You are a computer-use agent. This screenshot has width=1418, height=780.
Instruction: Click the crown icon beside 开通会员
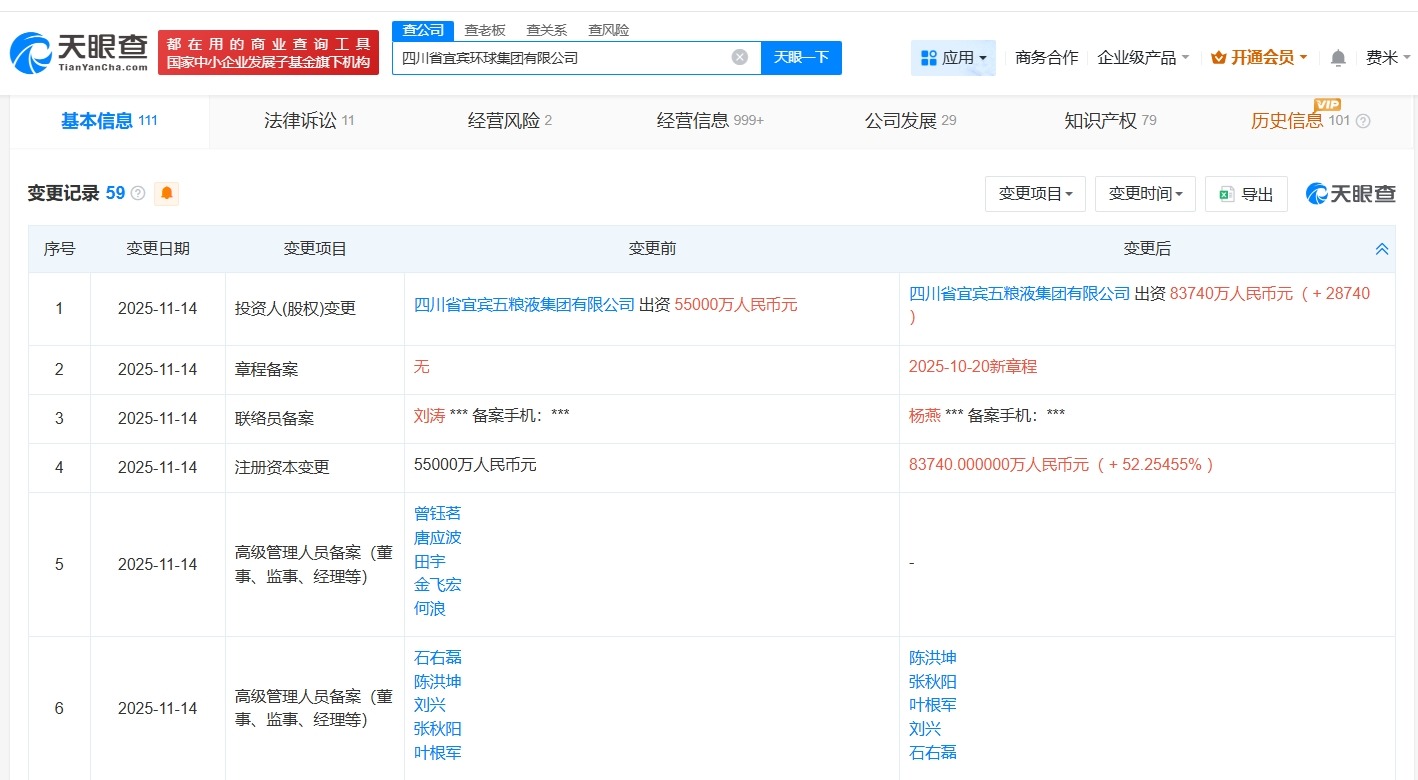click(1217, 57)
